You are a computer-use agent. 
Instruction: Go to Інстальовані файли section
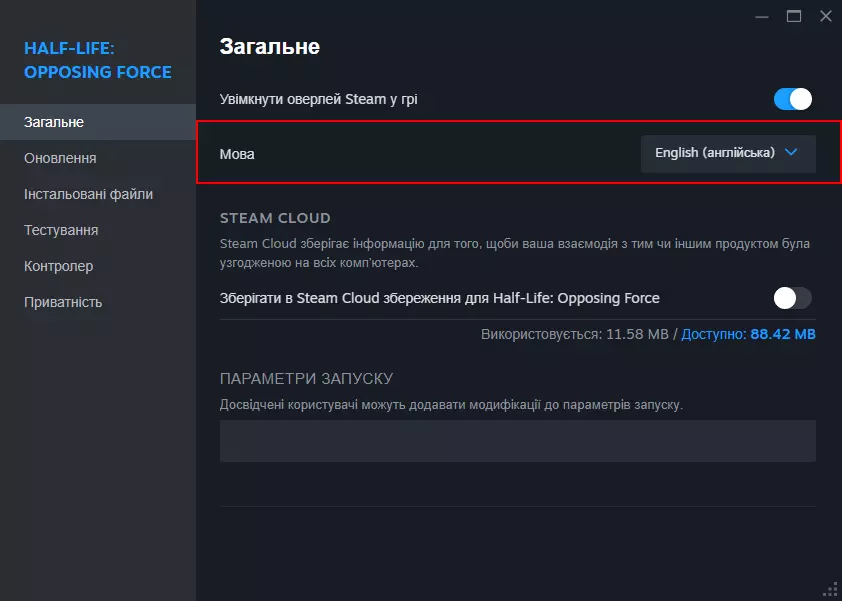(88, 194)
